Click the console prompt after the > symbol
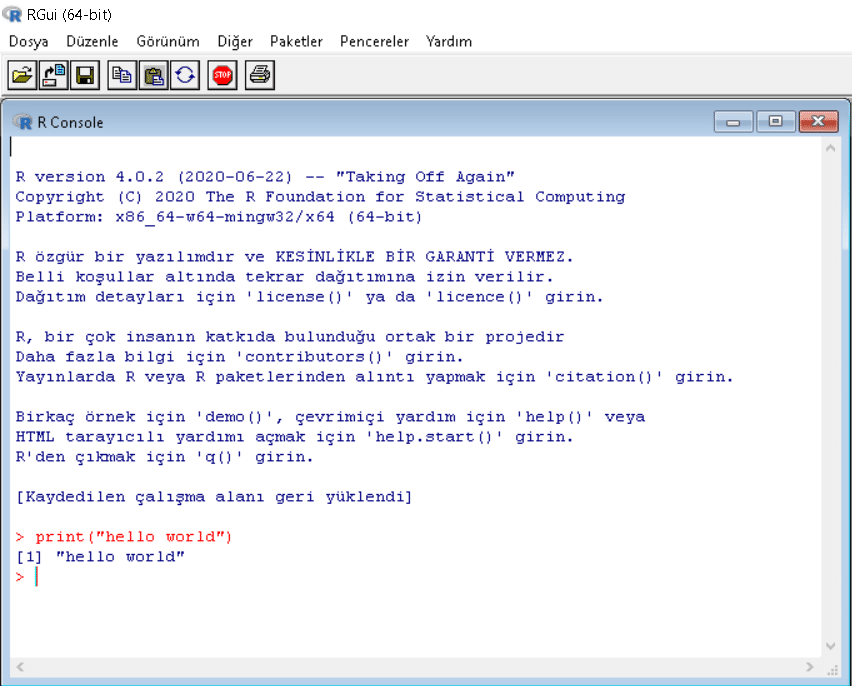This screenshot has width=852, height=686. pos(37,576)
